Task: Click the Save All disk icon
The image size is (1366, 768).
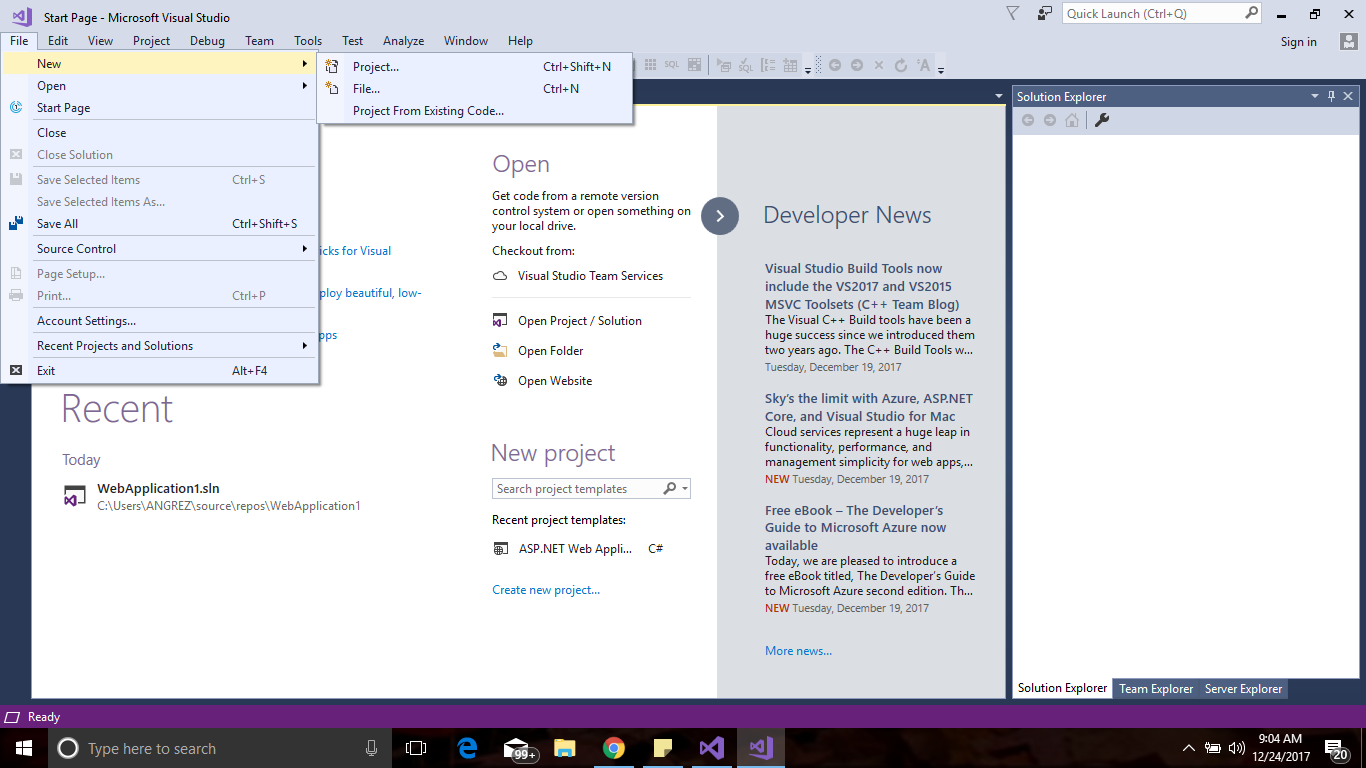Action: point(16,224)
